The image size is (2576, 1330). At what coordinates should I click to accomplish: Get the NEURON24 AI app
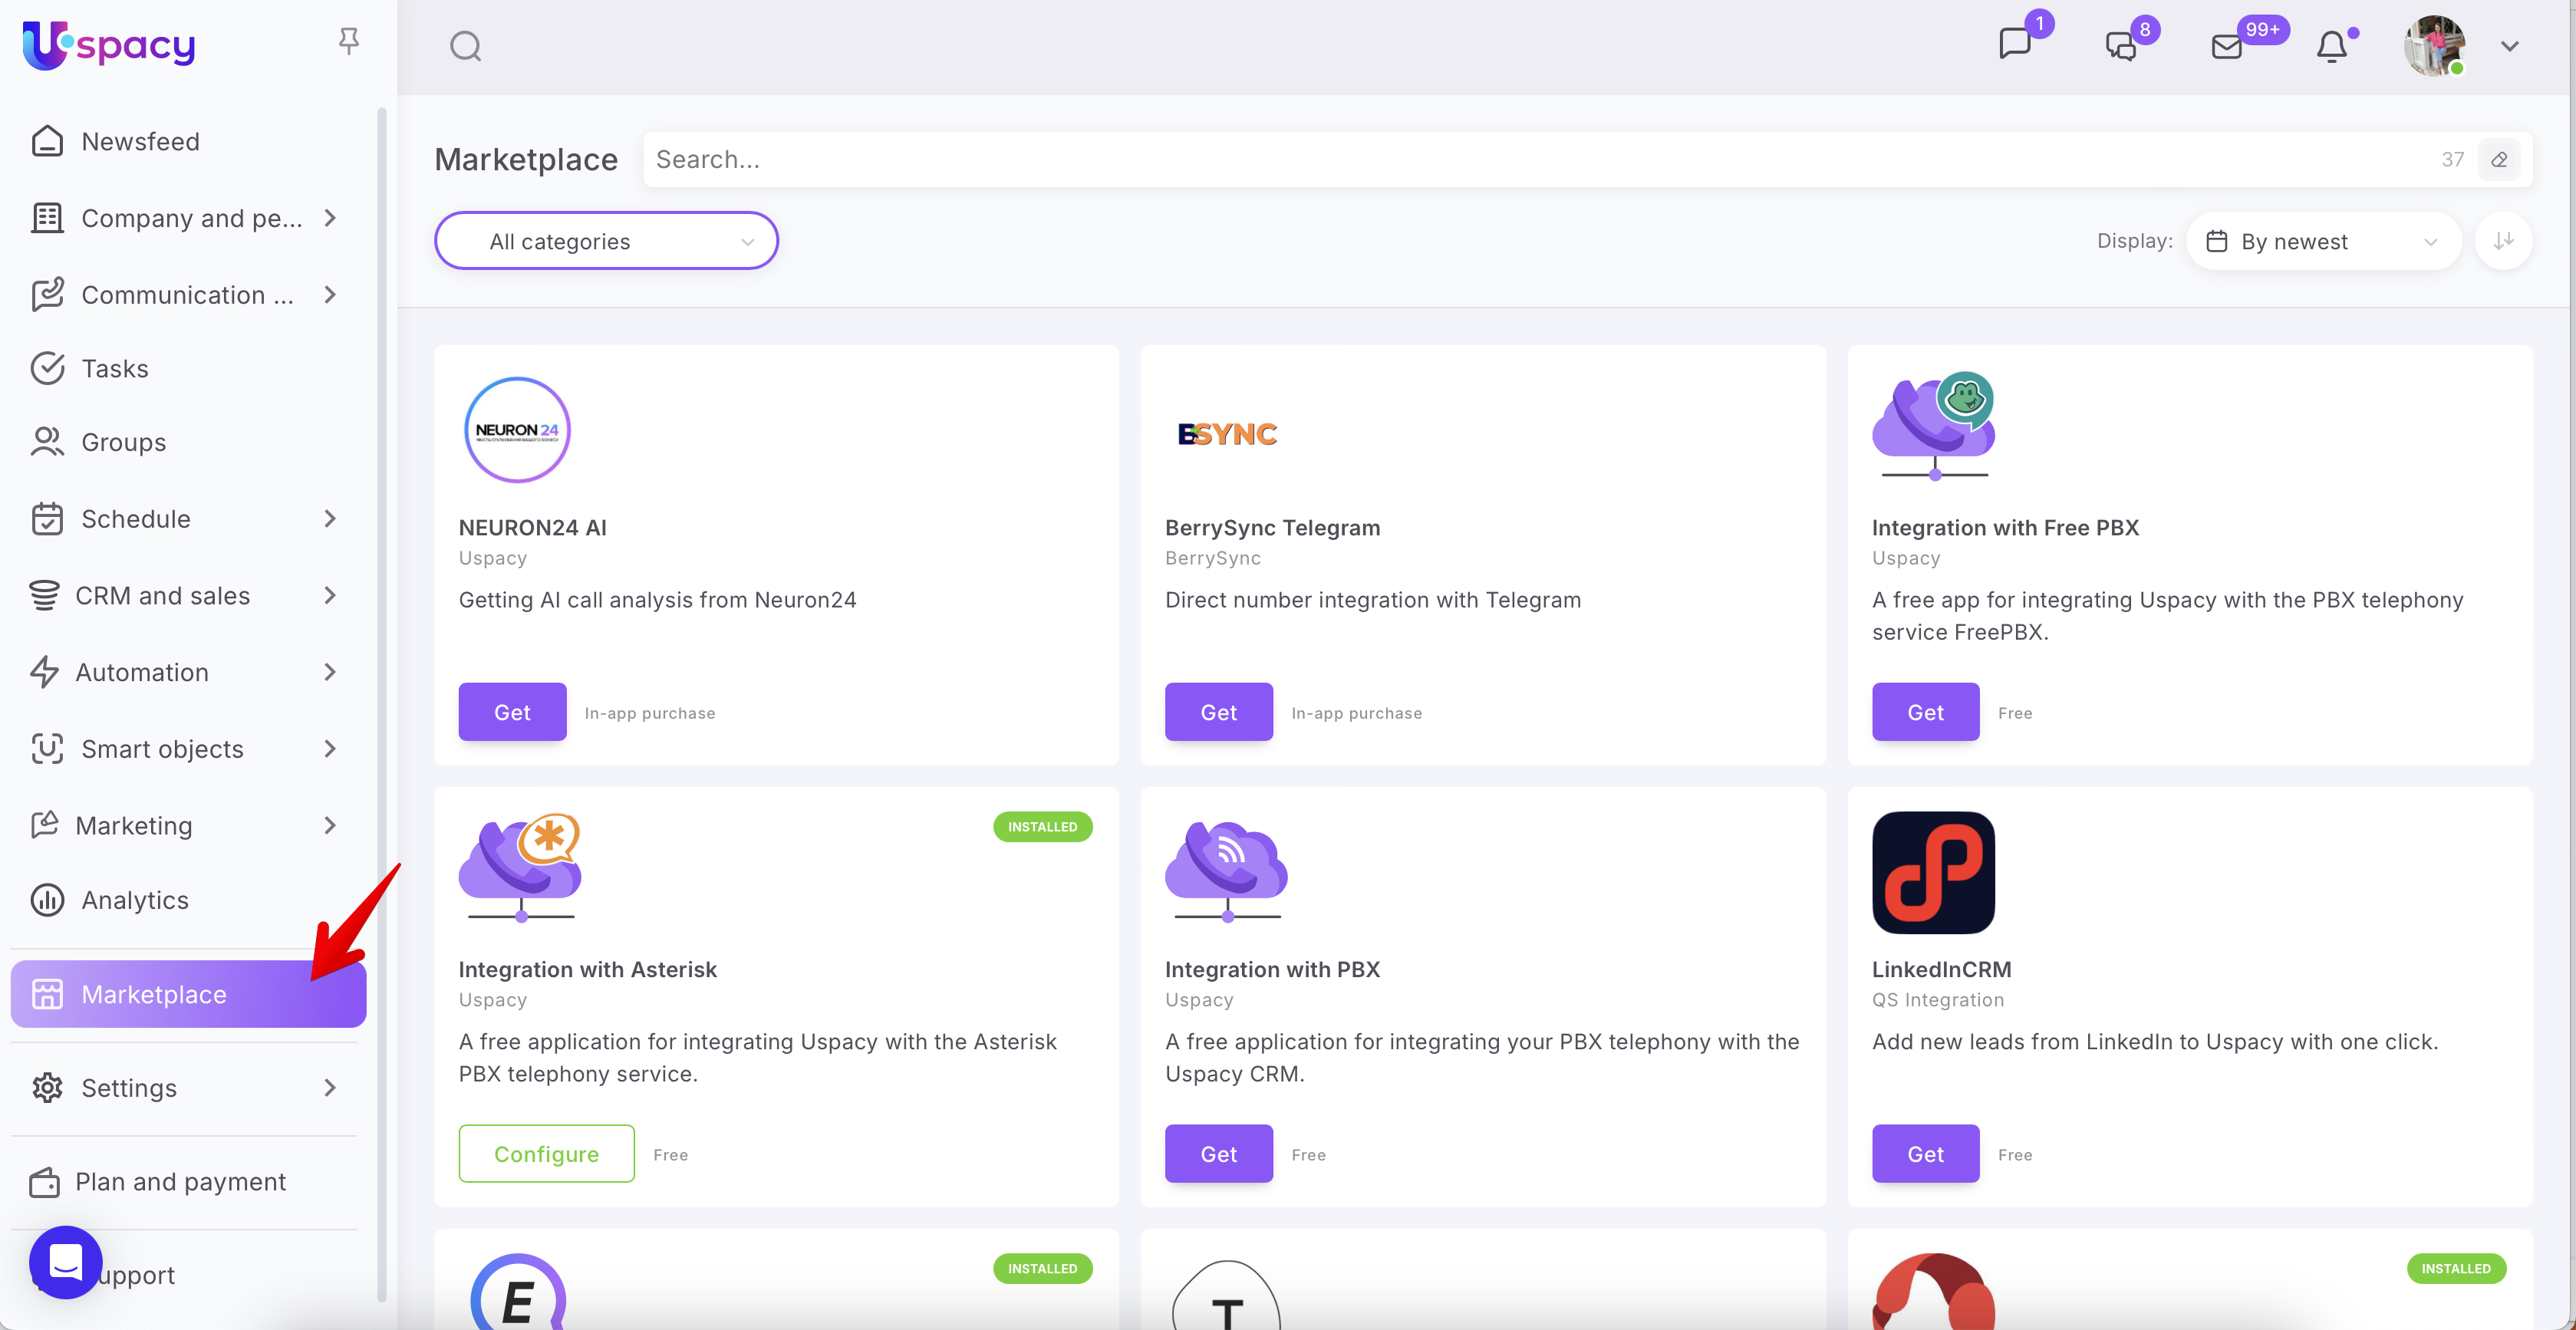tap(512, 712)
